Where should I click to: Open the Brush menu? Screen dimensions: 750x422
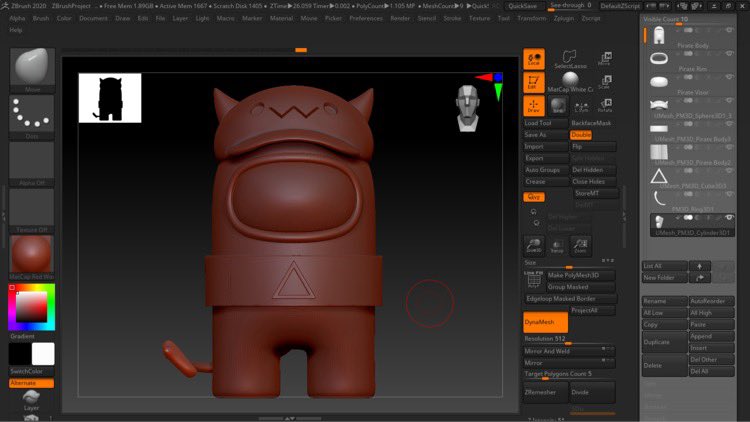point(41,18)
